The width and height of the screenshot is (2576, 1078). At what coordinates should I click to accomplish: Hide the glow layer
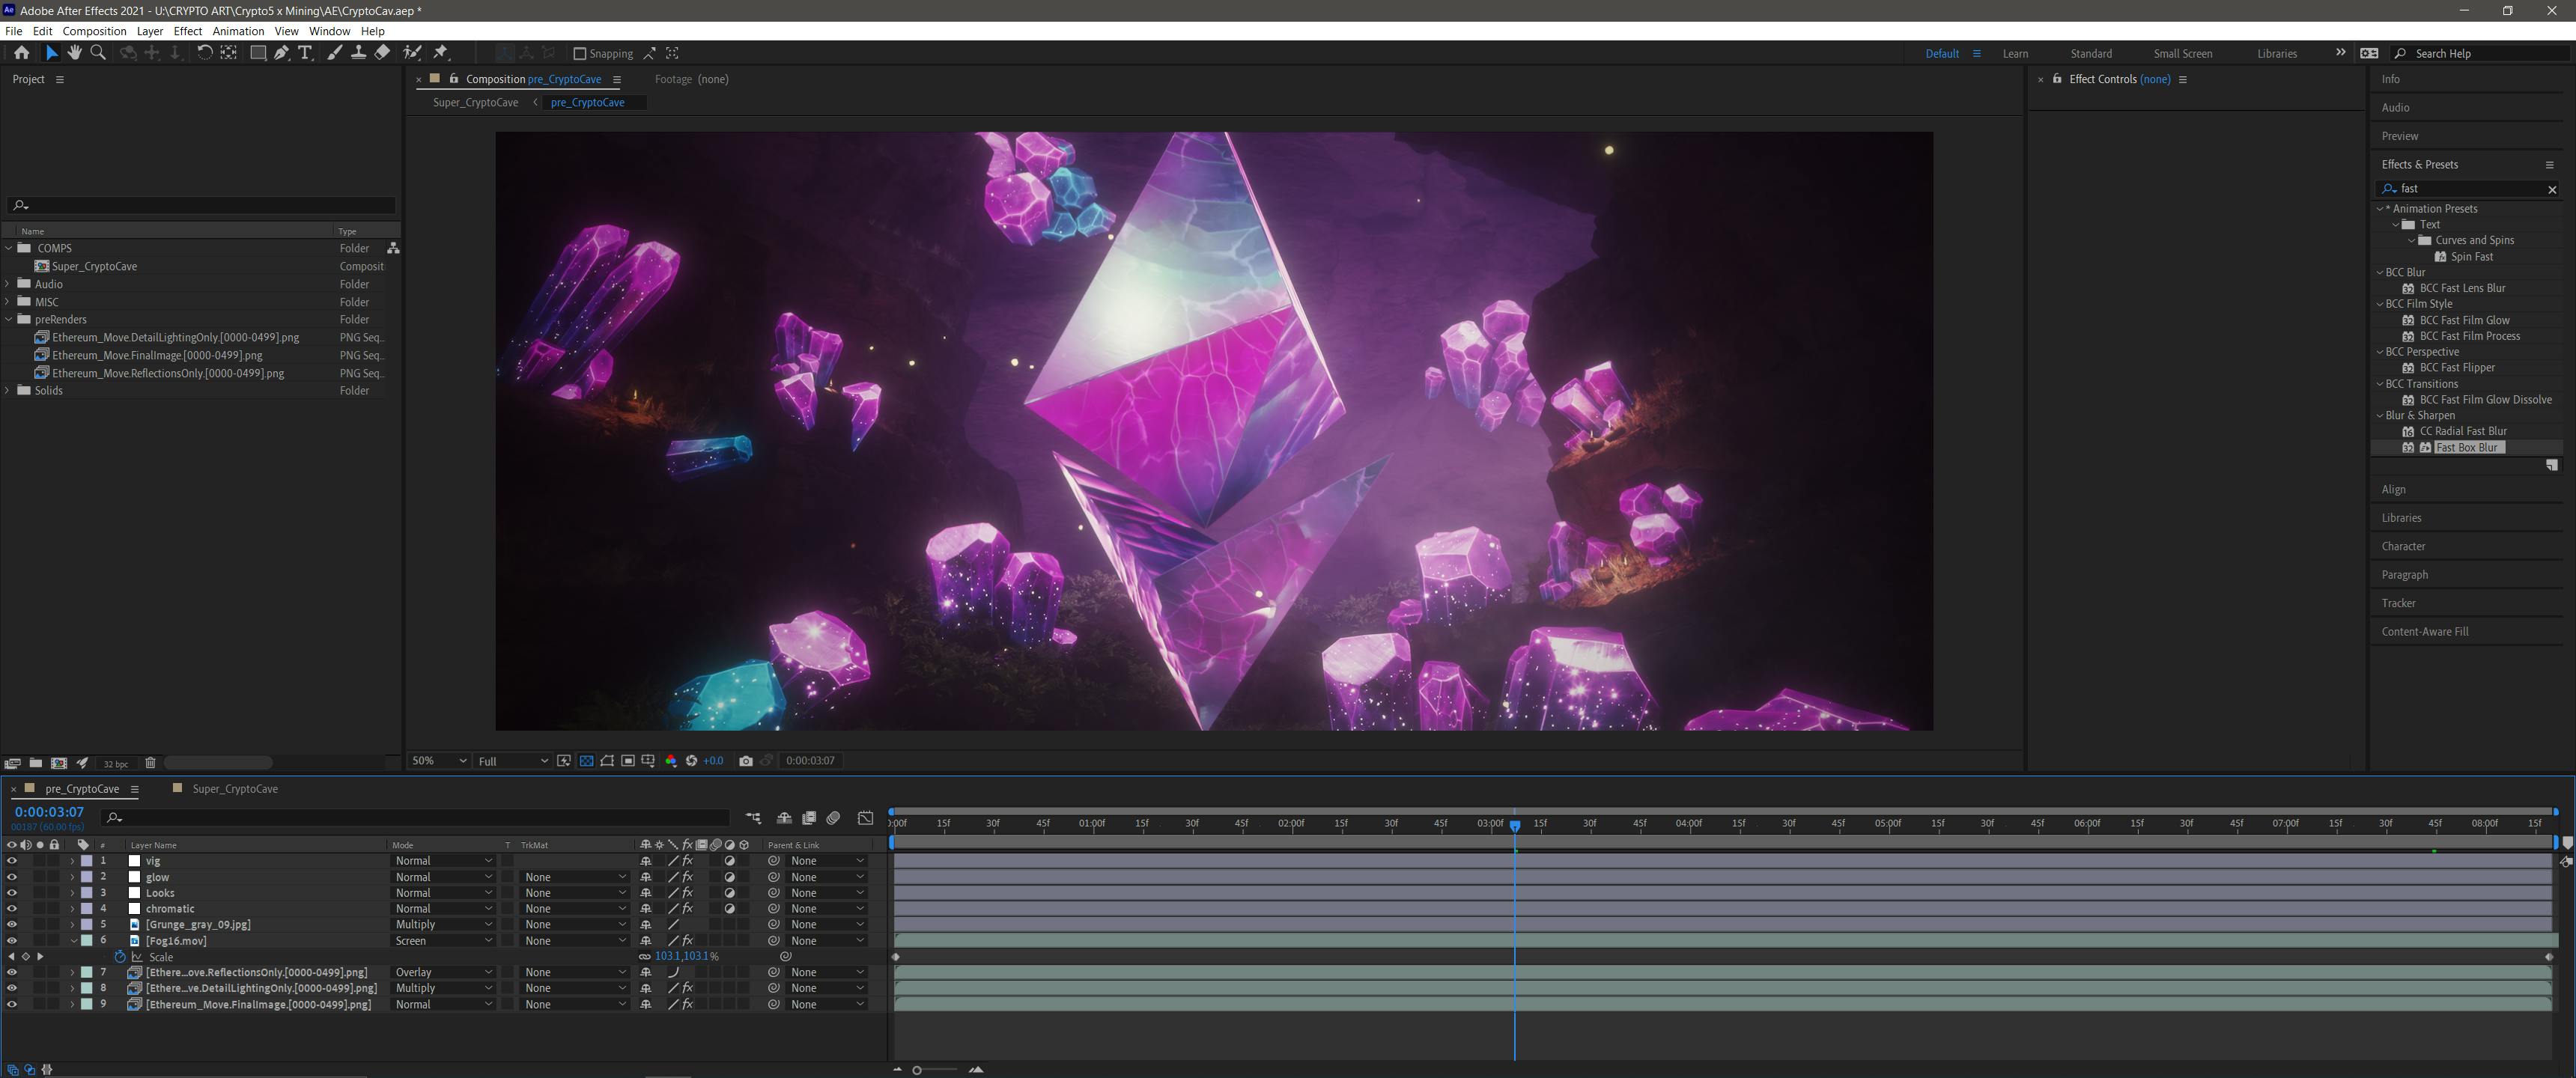[x=12, y=877]
